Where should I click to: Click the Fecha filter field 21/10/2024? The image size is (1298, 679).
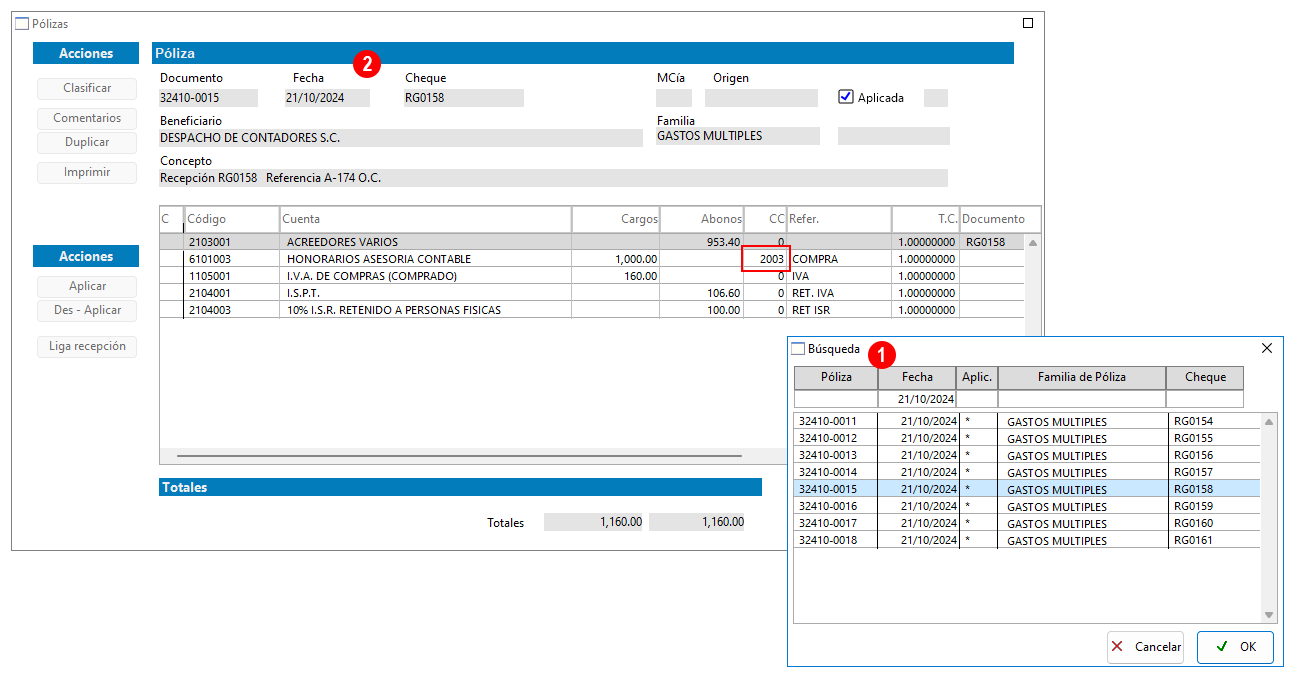[x=917, y=399]
